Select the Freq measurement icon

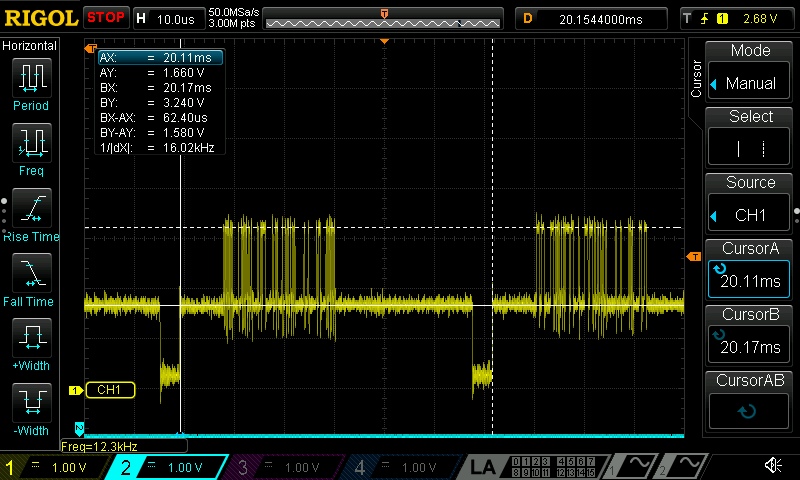click(x=31, y=149)
